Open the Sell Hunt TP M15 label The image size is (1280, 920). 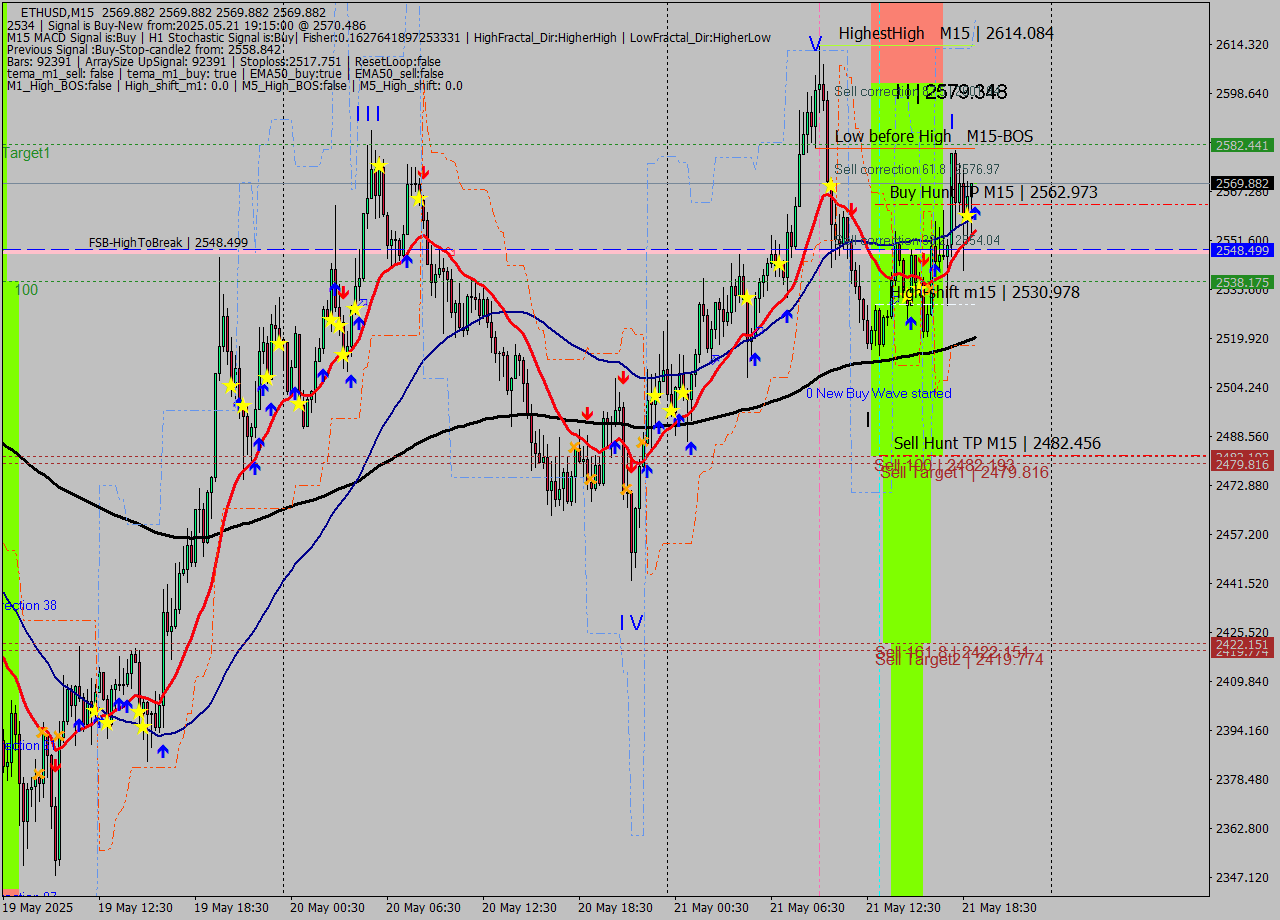(x=995, y=443)
